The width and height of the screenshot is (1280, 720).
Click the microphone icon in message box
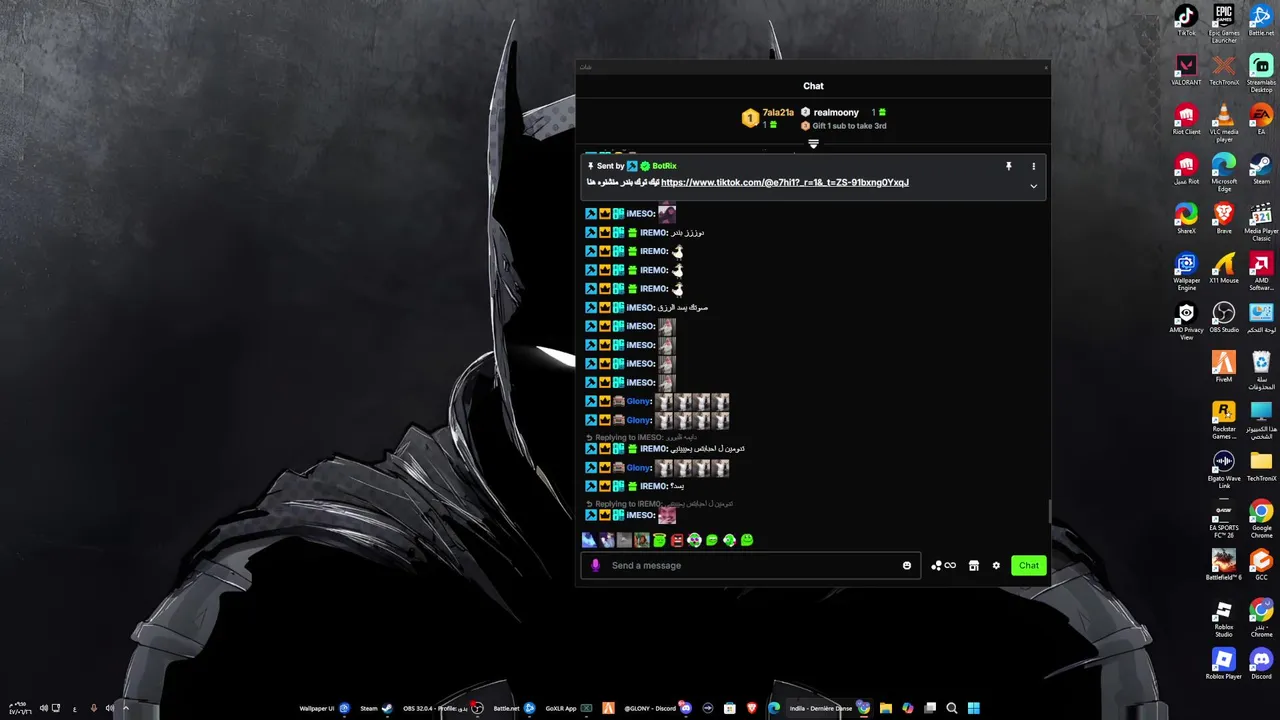595,565
